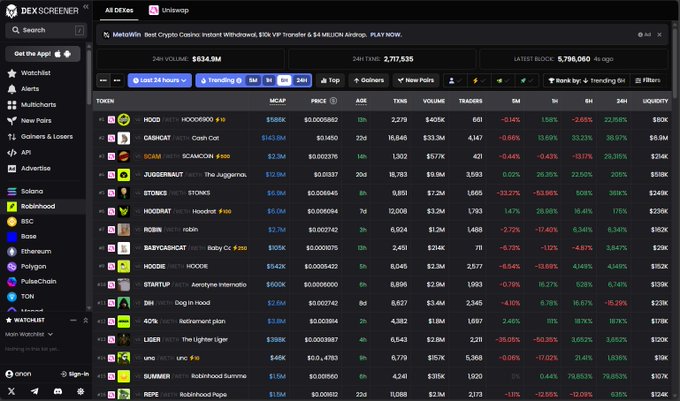Open the MetaWin advertiser link

click(x=126, y=35)
